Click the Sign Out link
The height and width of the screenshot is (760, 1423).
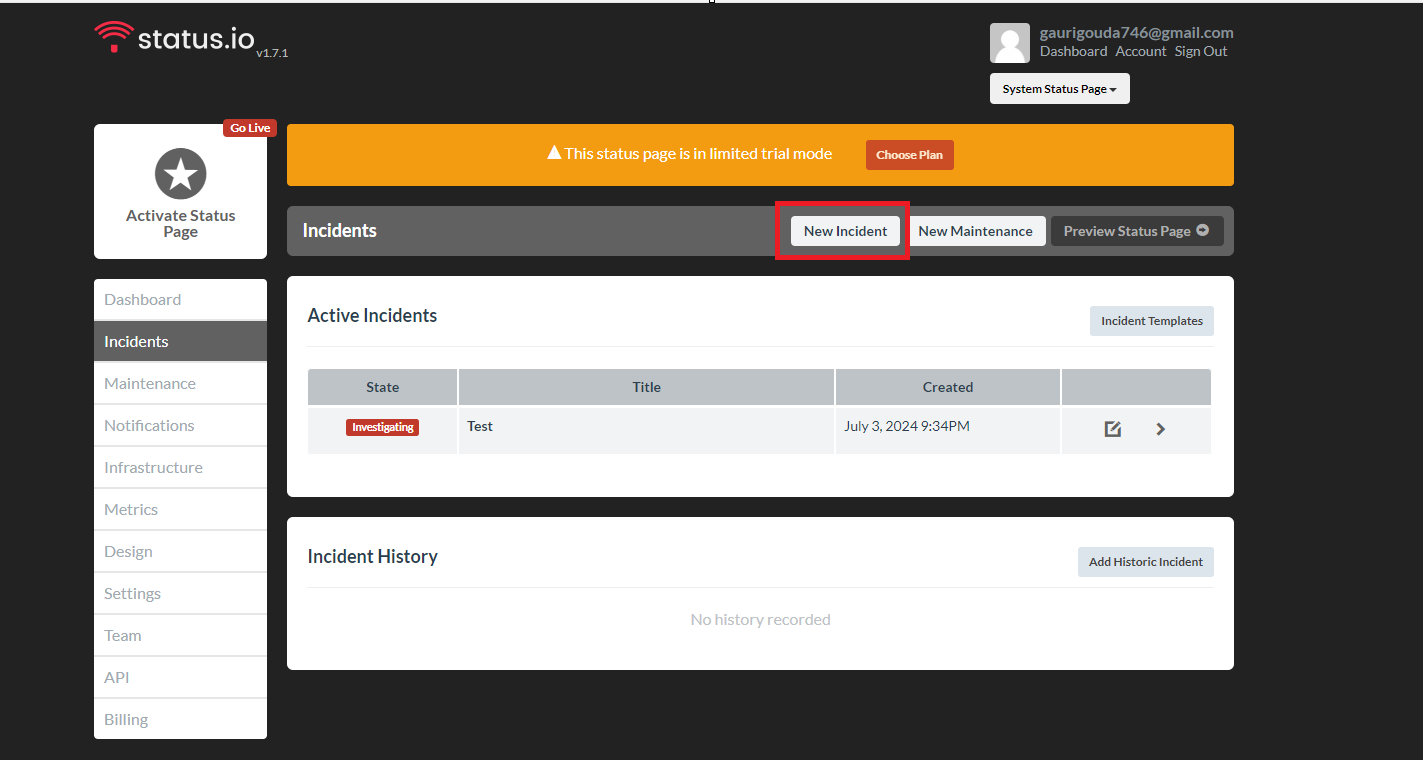coord(1200,51)
